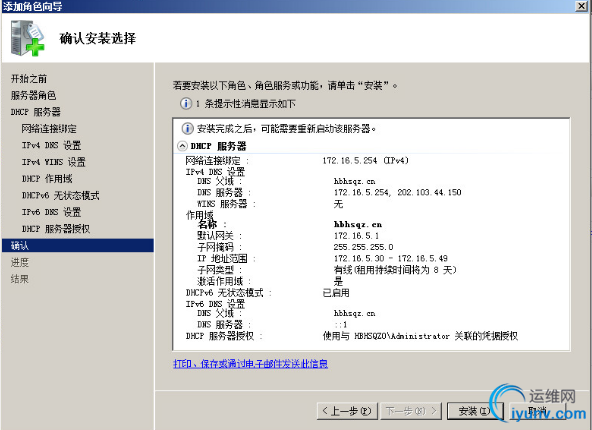Click default gateway value 172.16.5.1

[x=356, y=236]
